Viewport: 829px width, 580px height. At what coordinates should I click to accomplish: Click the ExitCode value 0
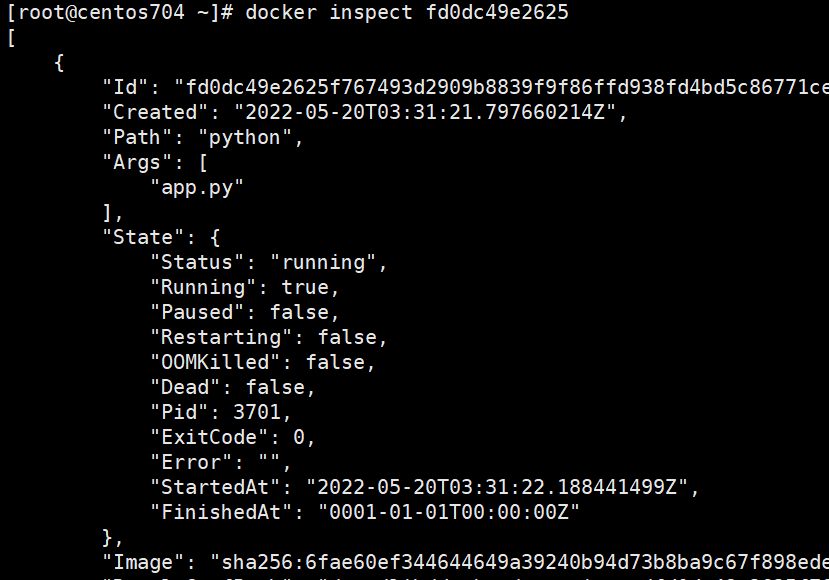click(x=299, y=437)
